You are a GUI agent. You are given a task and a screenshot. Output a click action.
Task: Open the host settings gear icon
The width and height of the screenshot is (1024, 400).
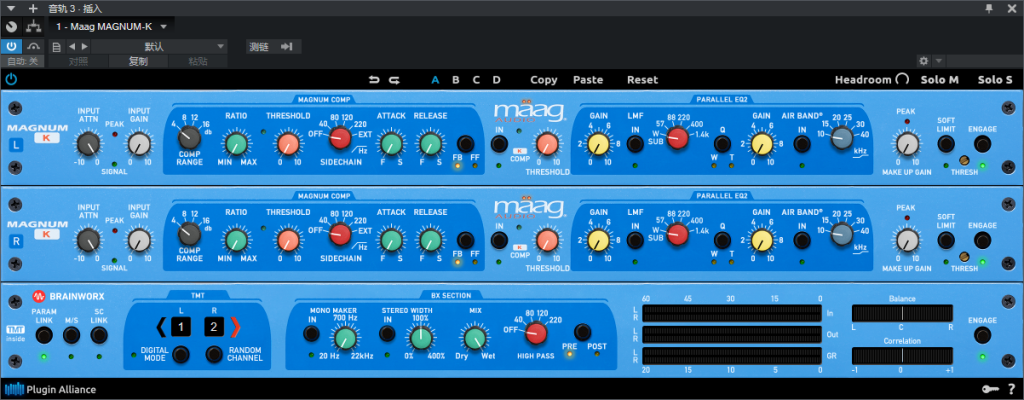[x=923, y=61]
